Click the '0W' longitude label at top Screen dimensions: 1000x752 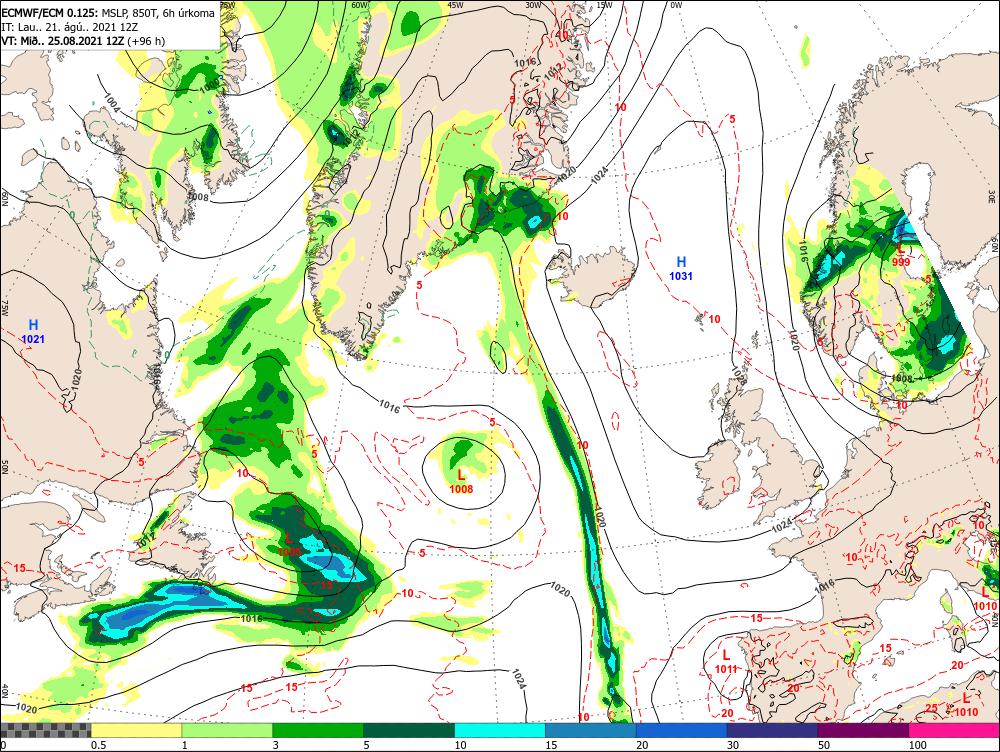pyautogui.click(x=676, y=5)
